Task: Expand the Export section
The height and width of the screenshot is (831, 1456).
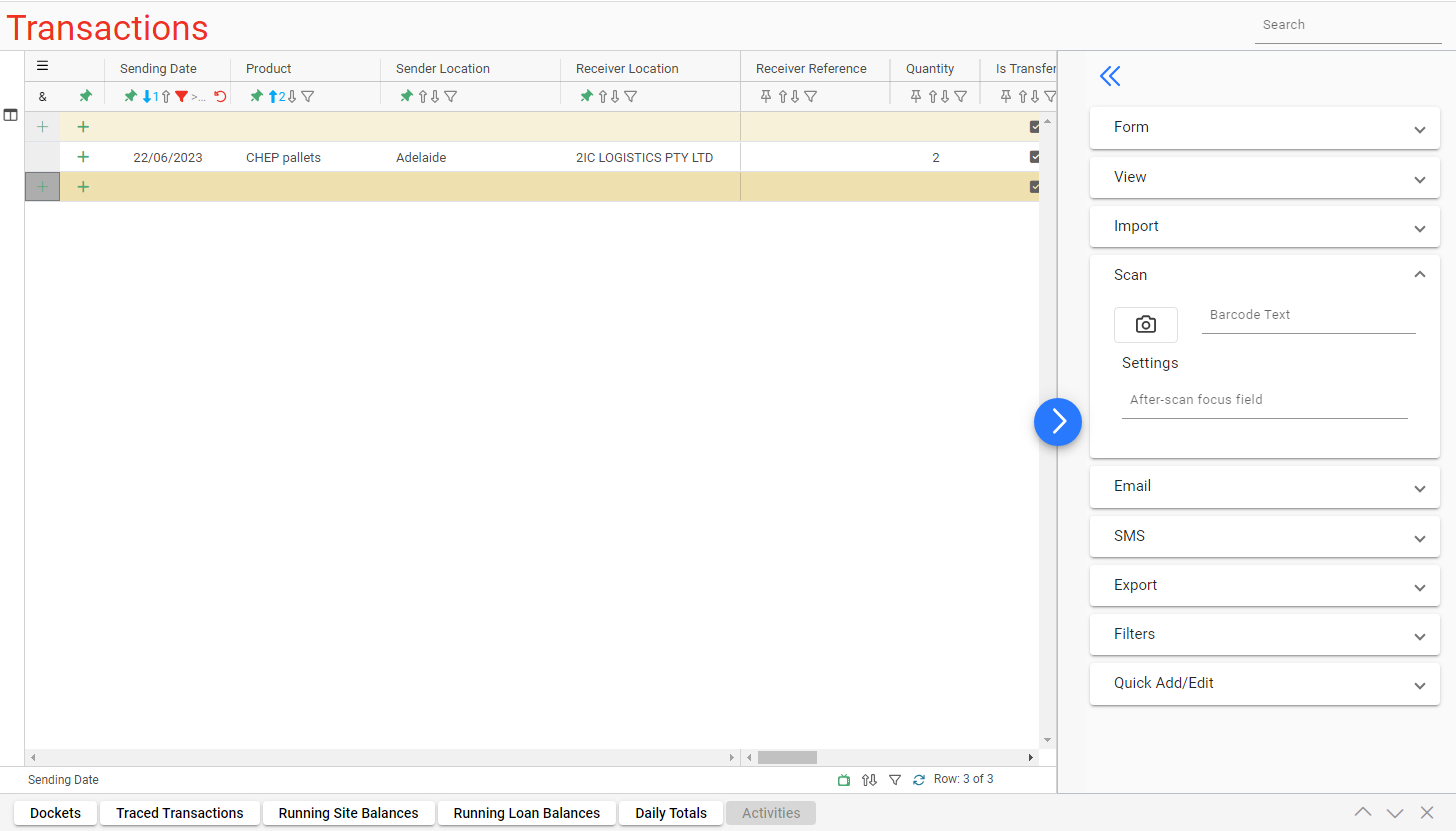Action: [1264, 586]
